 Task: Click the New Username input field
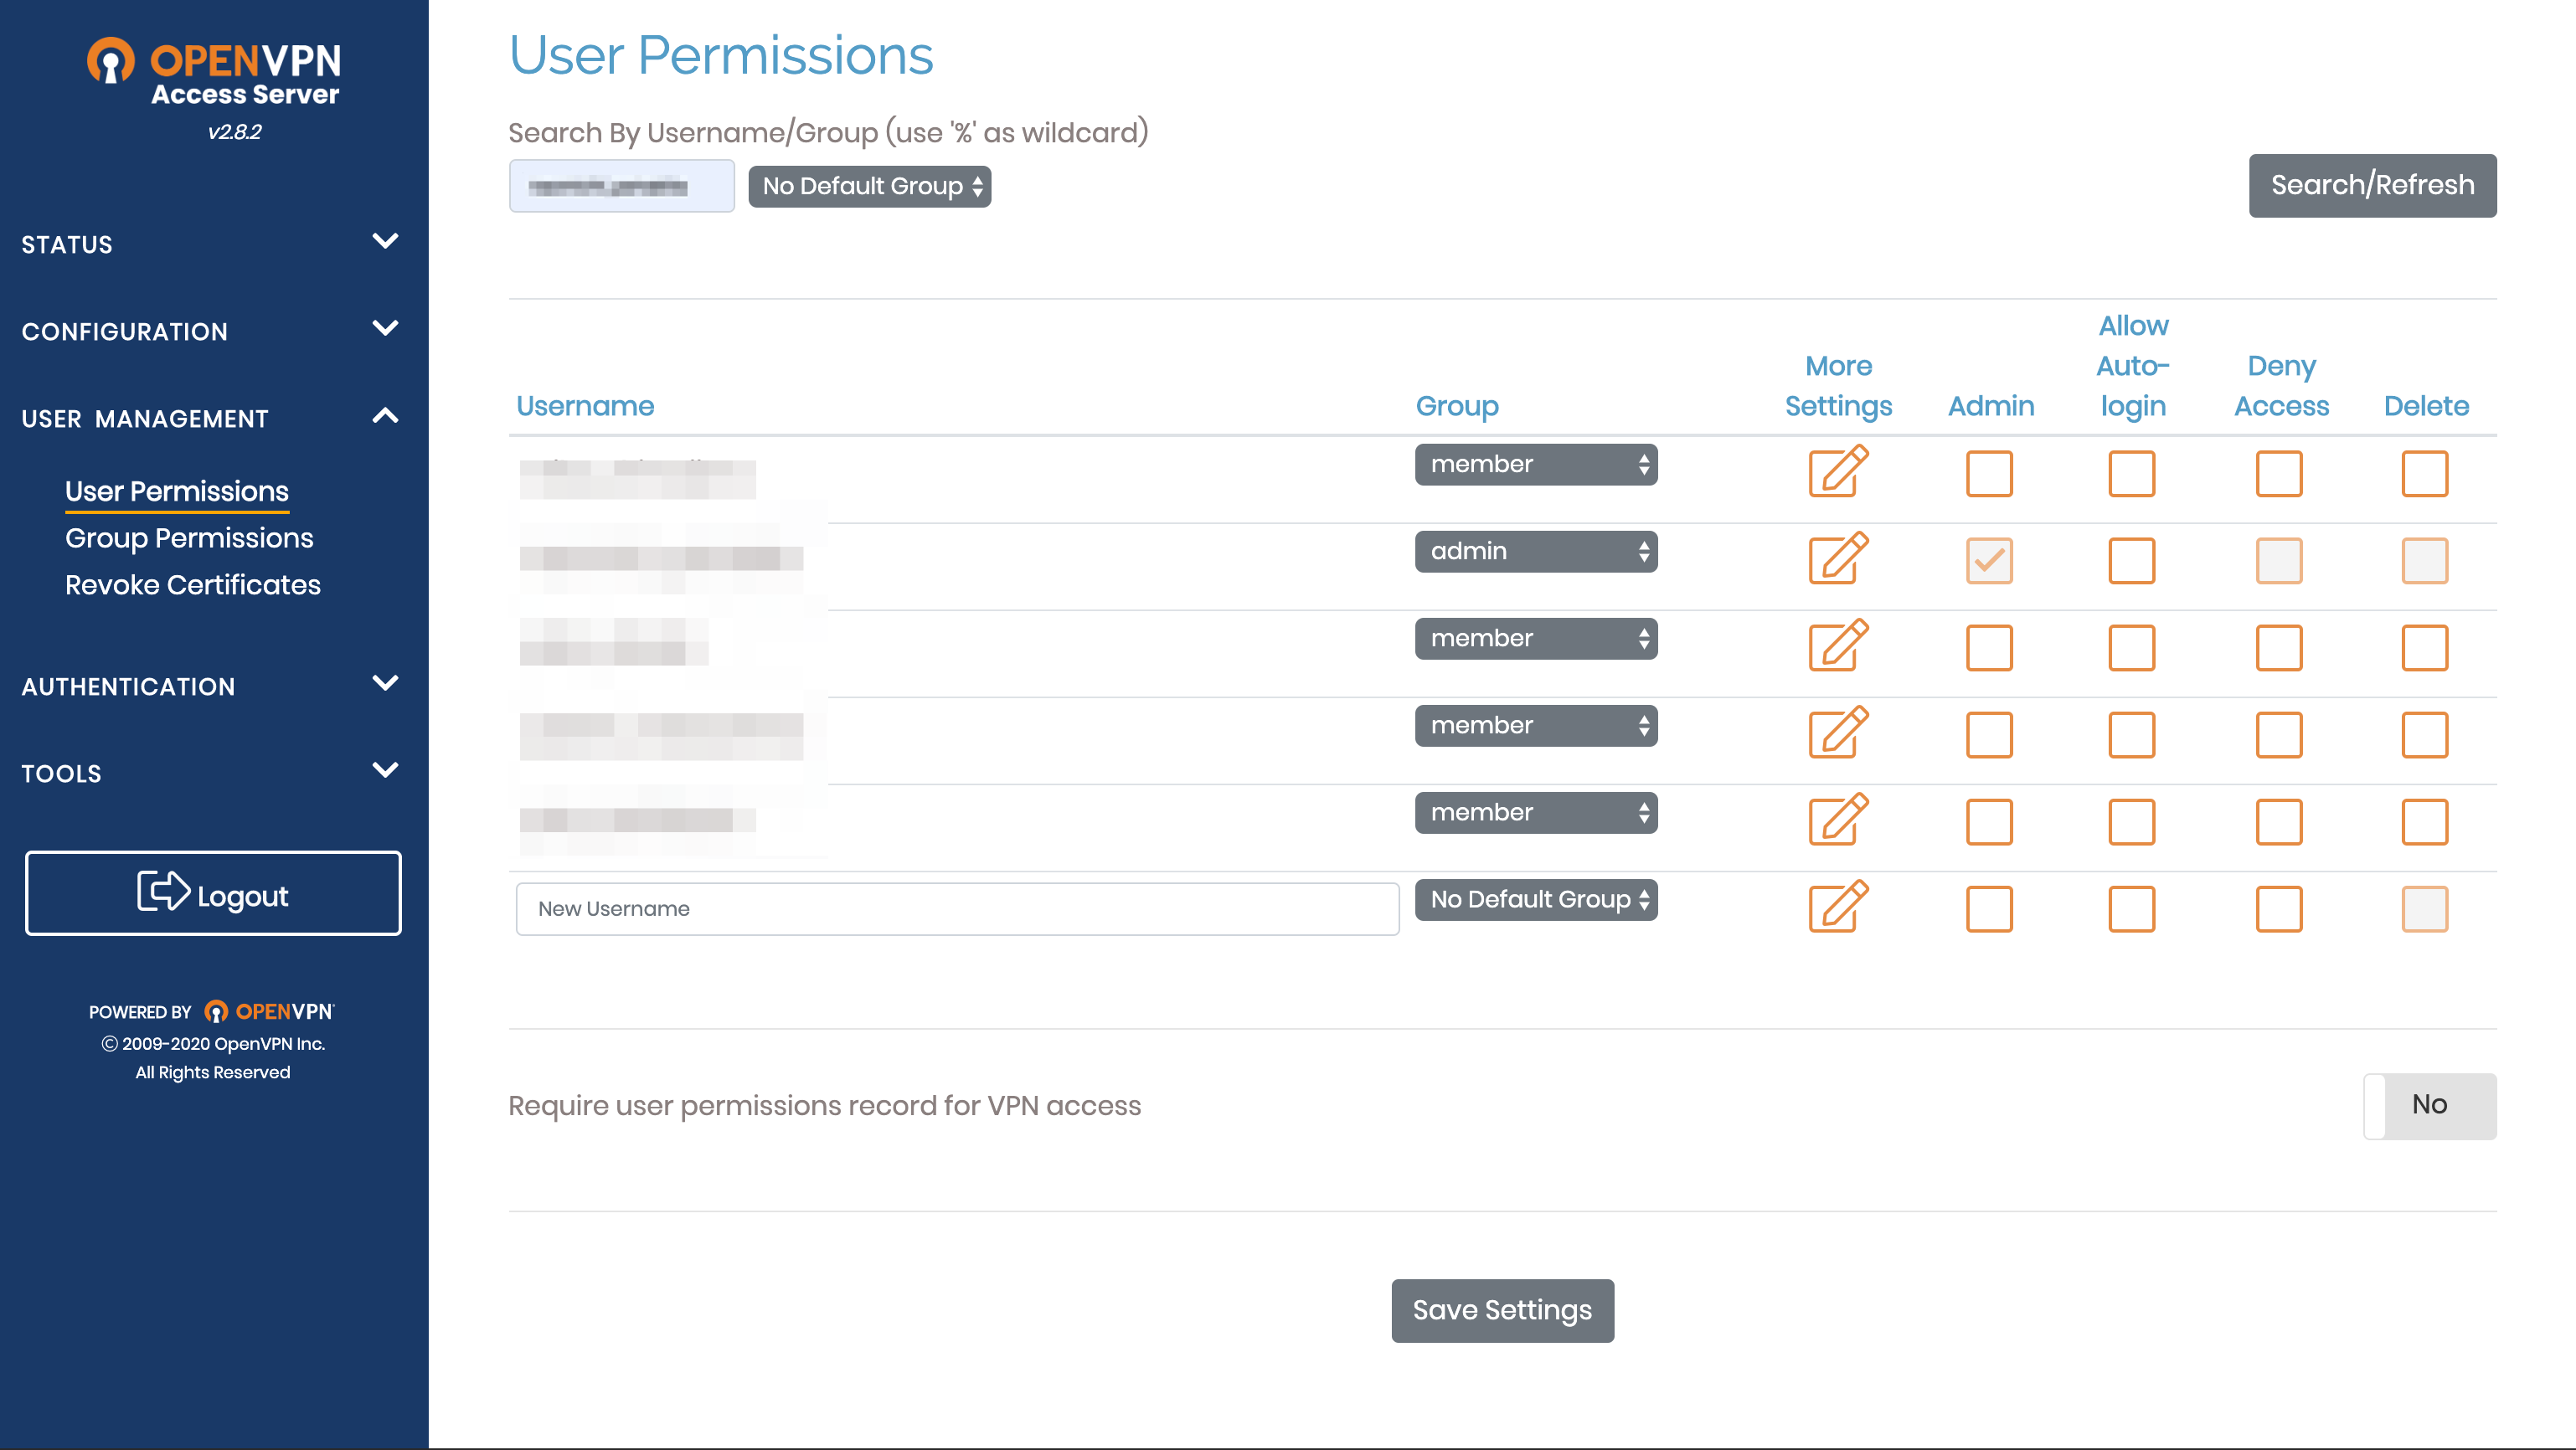[x=957, y=908]
